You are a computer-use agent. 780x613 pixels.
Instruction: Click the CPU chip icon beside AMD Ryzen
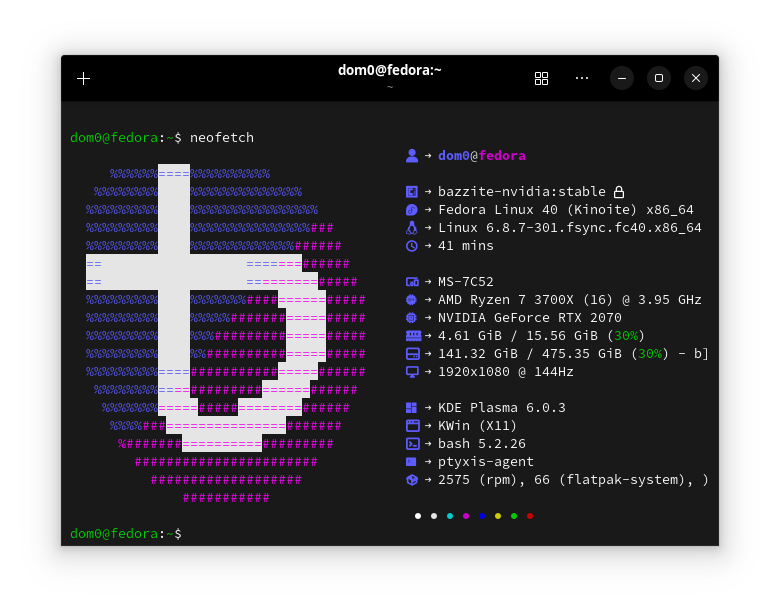(411, 300)
